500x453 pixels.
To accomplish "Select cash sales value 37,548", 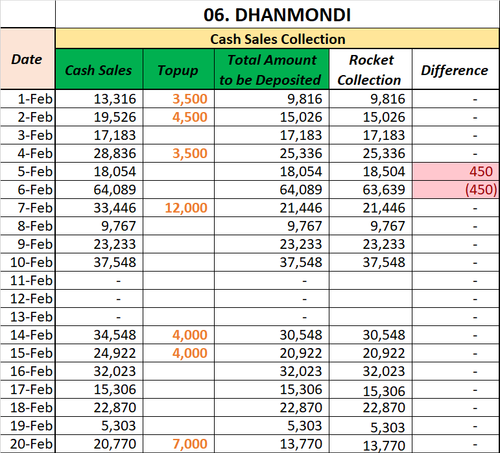I will pyautogui.click(x=99, y=262).
